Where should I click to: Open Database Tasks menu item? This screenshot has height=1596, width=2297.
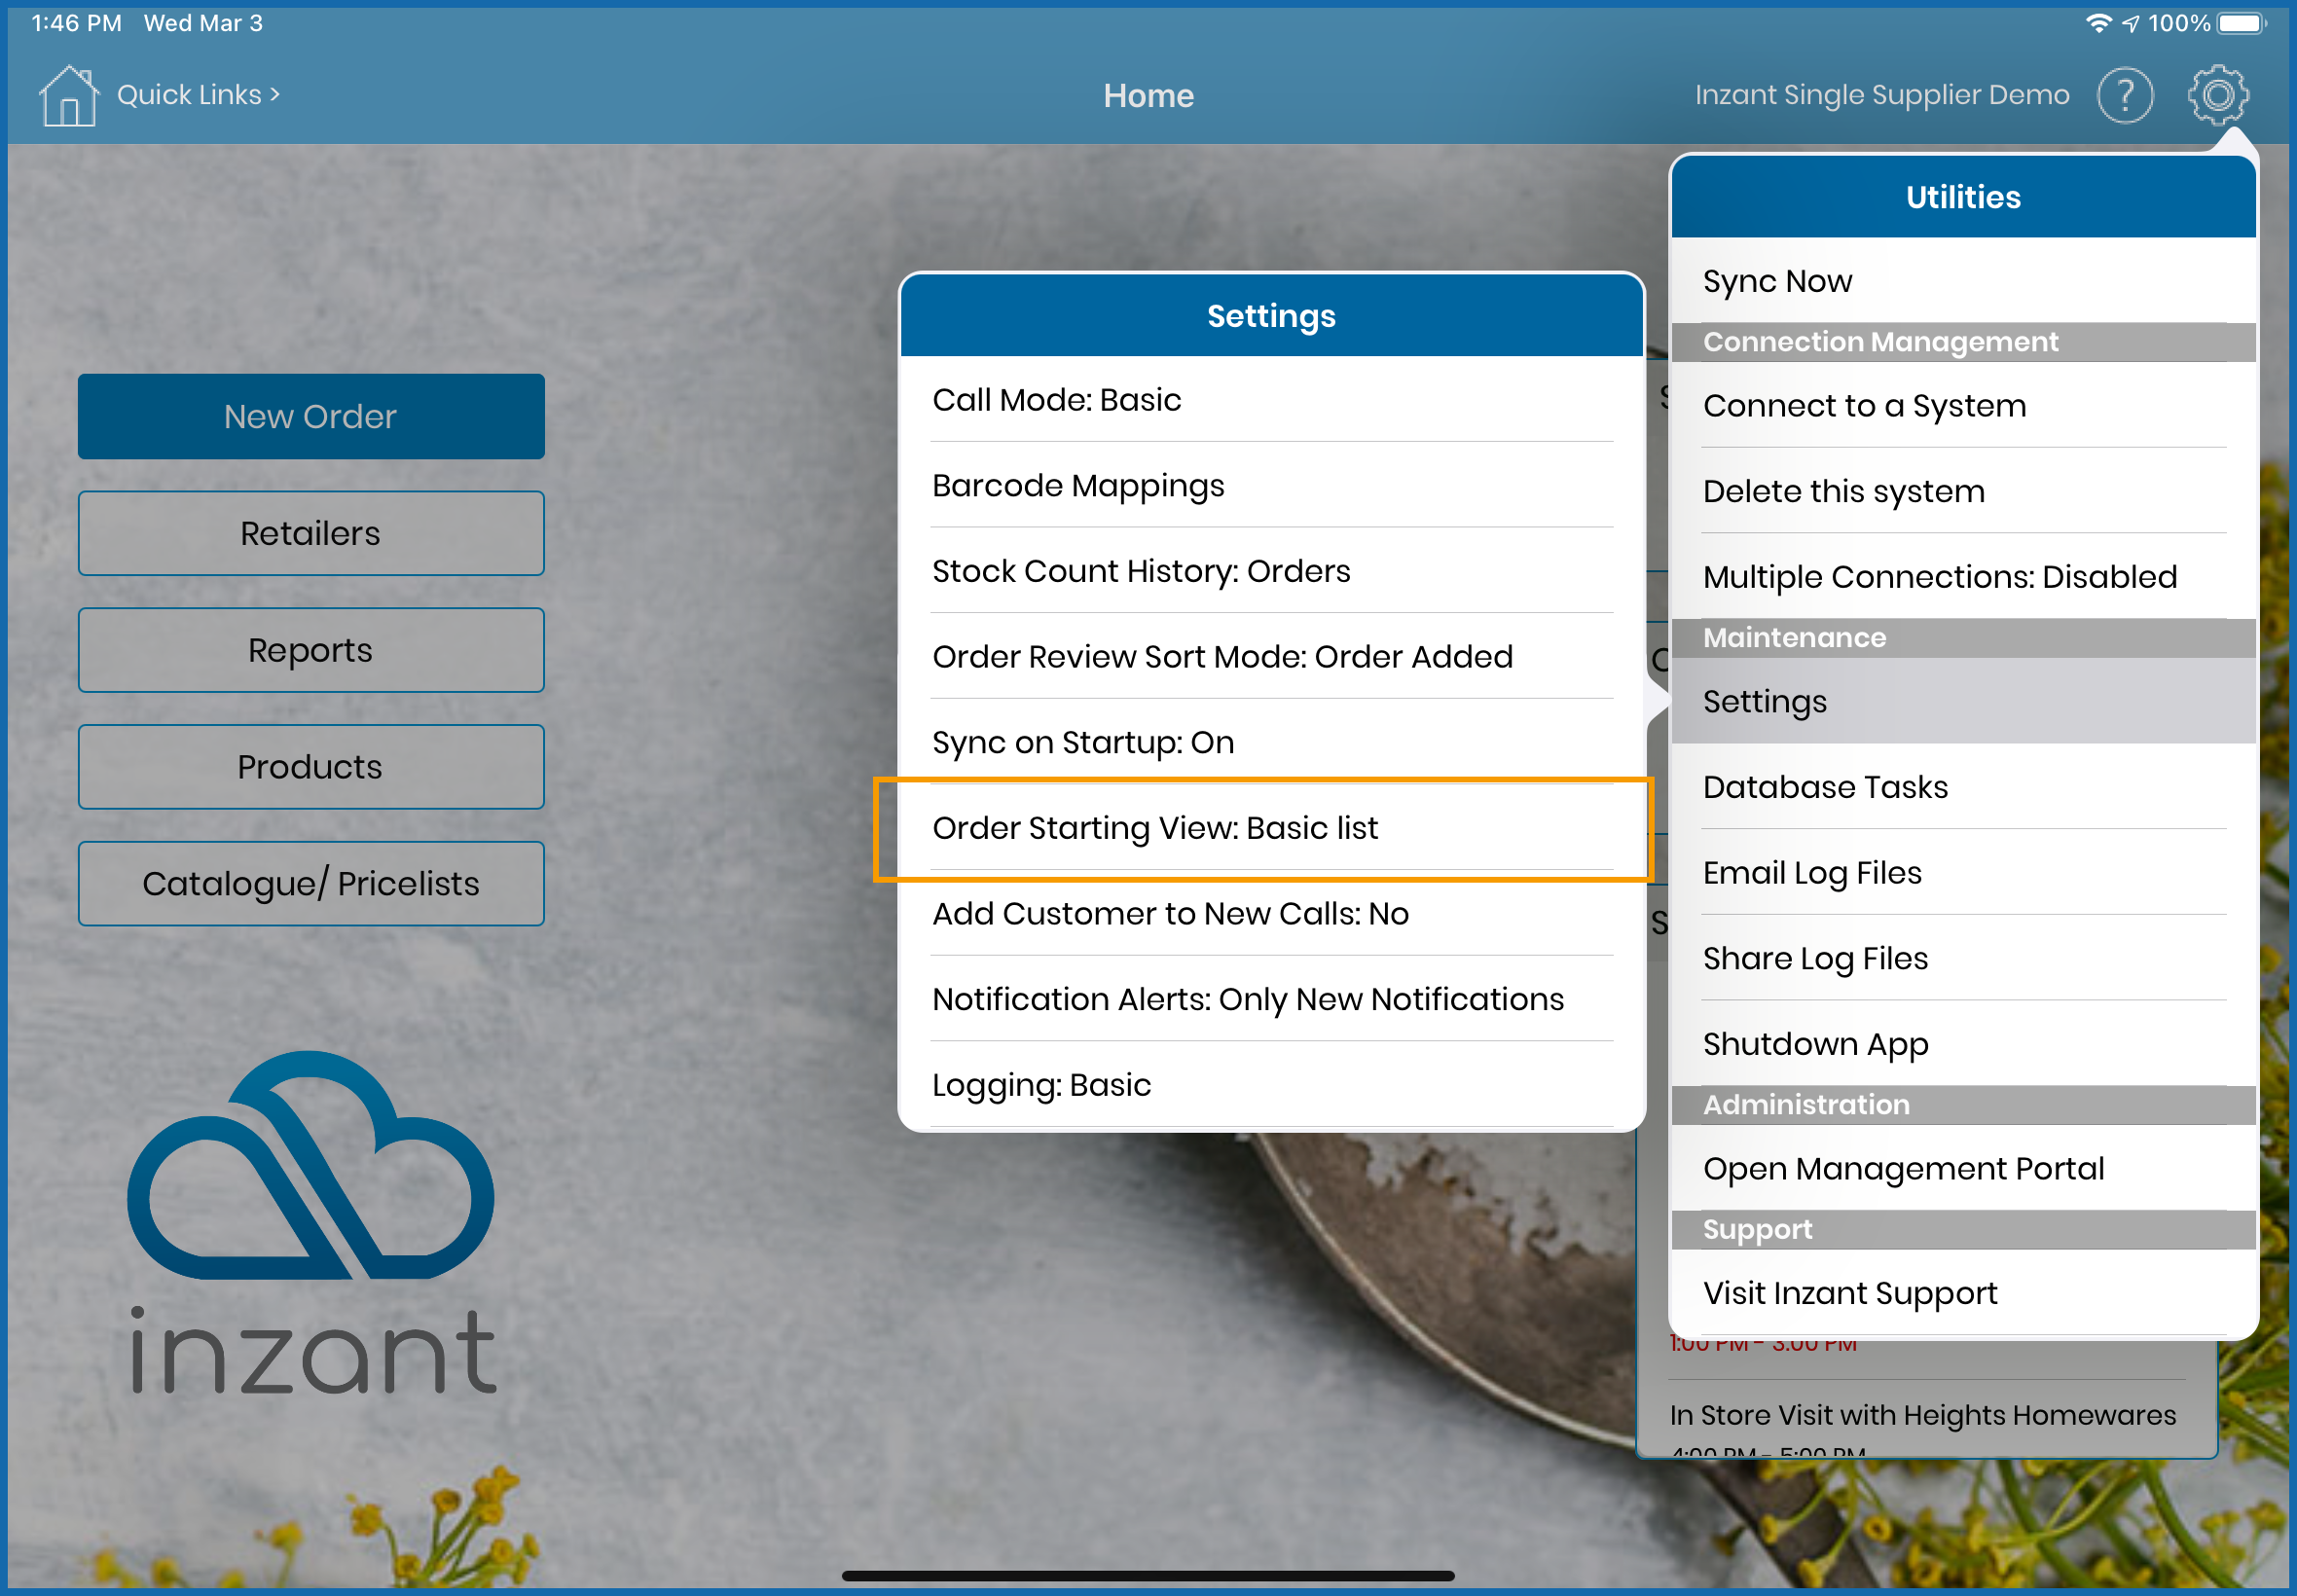click(1825, 787)
